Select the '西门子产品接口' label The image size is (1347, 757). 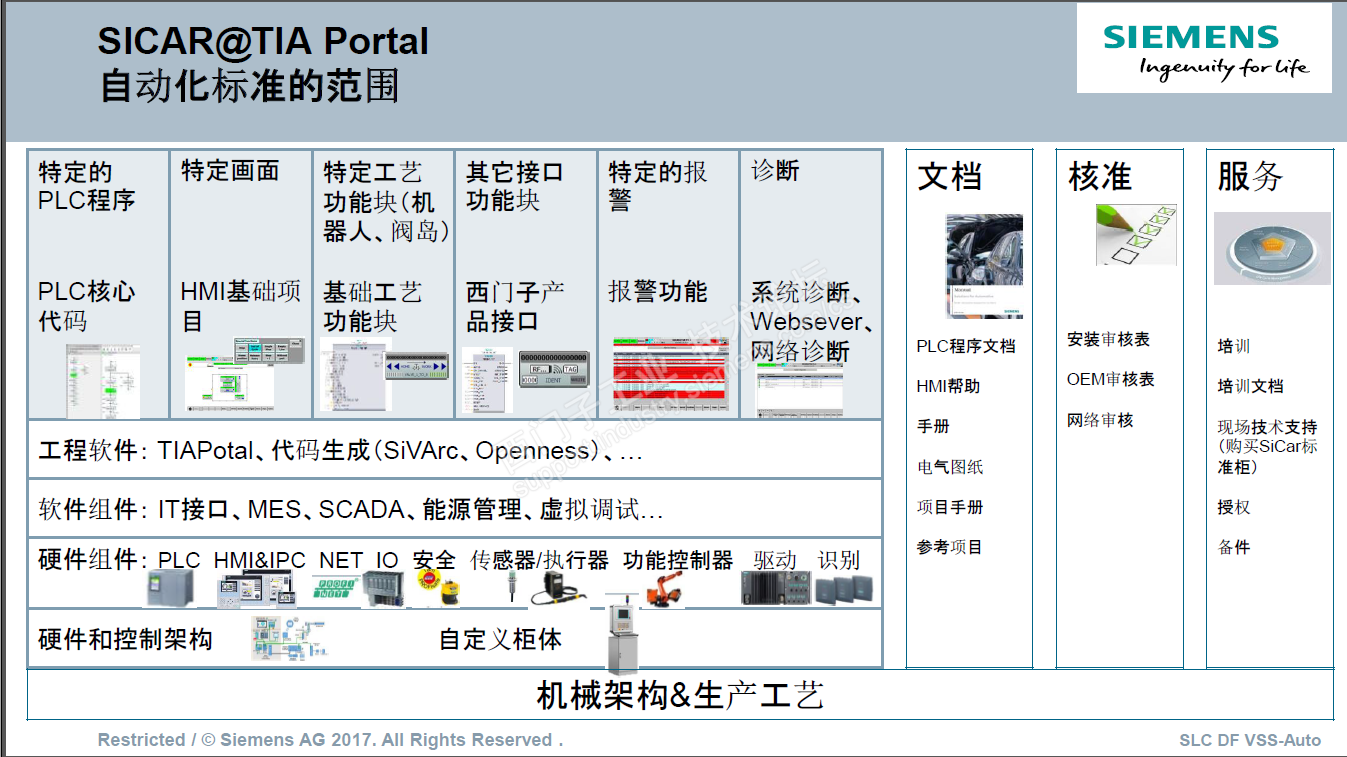(x=515, y=306)
